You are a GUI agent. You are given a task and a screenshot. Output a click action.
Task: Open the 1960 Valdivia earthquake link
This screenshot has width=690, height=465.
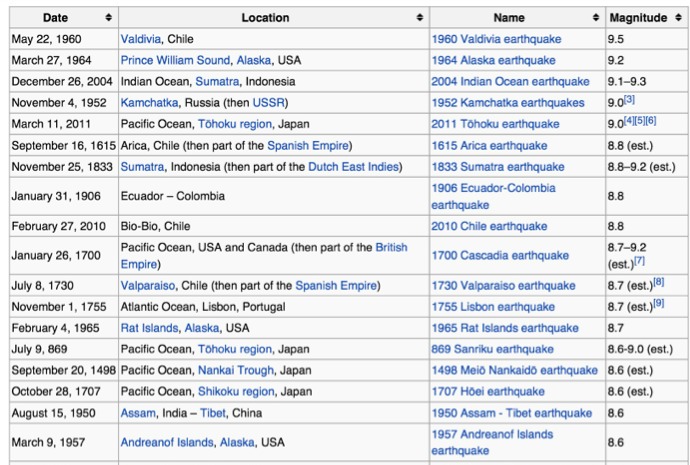(x=496, y=39)
